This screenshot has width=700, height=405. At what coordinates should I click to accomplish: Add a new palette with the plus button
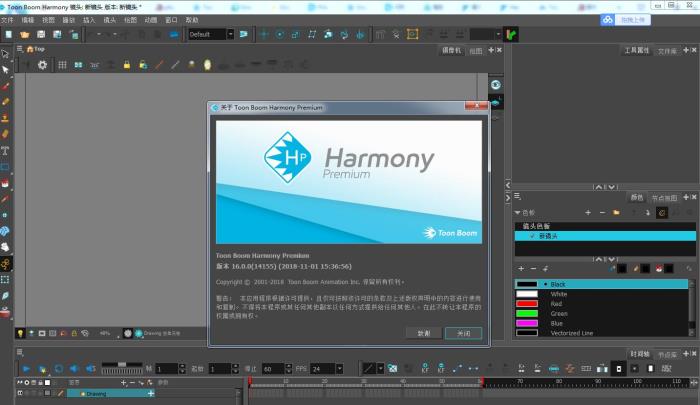tap(588, 213)
